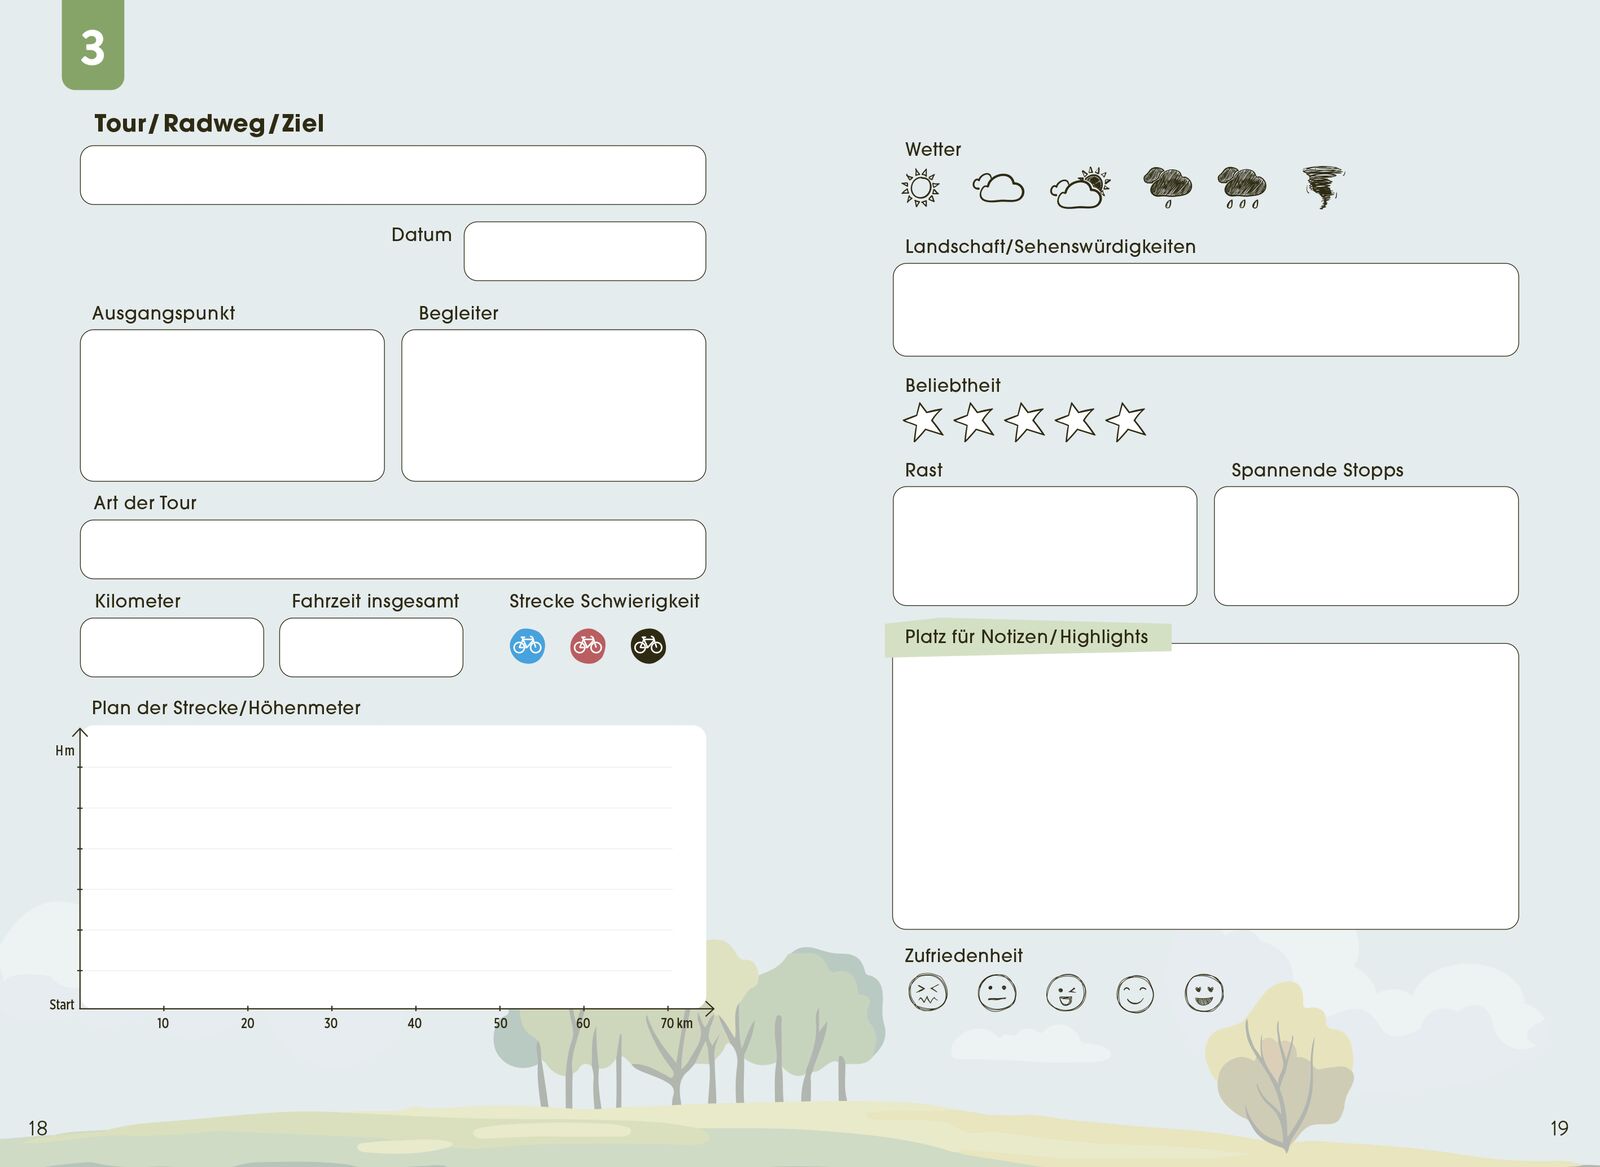
Task: Click the Platz für Notizen/Highlights label
Action: tap(1026, 637)
